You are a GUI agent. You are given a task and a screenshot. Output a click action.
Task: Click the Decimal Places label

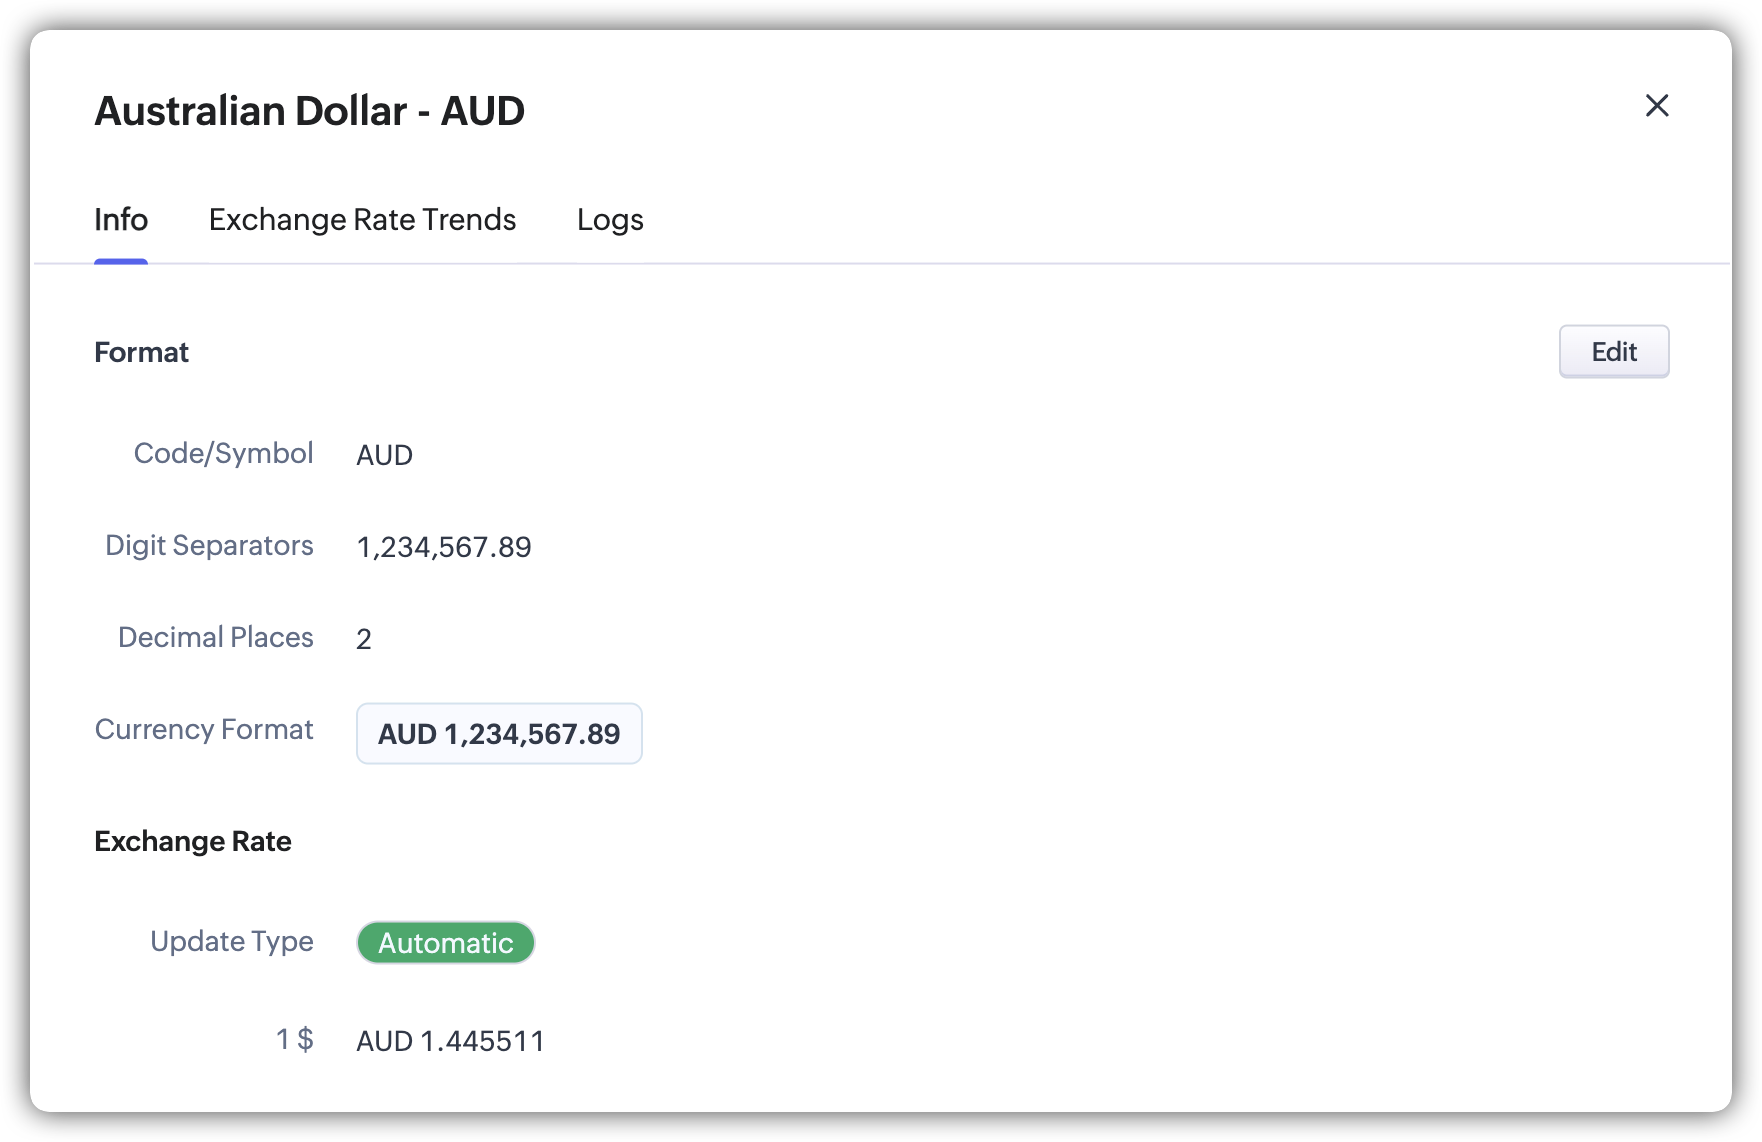tap(215, 637)
